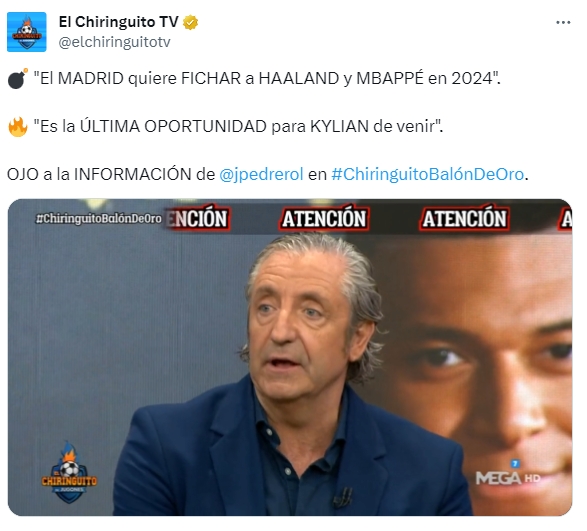Open the @elchiringuitotv handle
Screen dimensions: 587x531
tap(115, 42)
